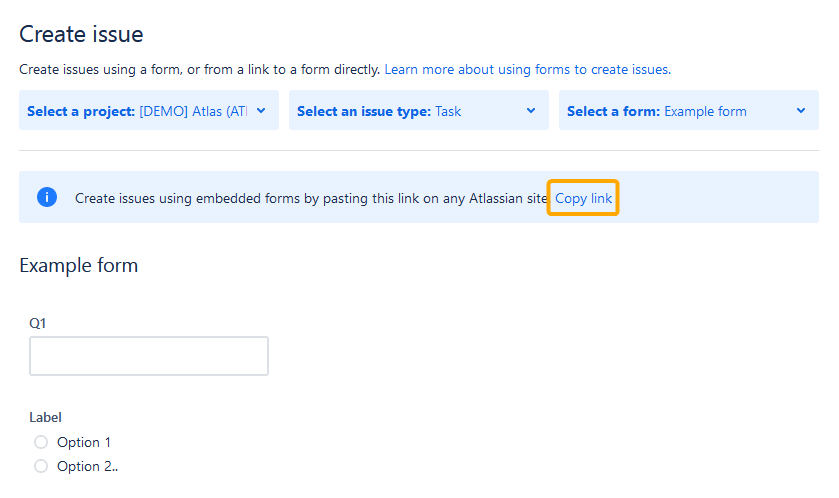Click the Create issues using a form description
This screenshot has height=498, width=839.
tap(200, 70)
